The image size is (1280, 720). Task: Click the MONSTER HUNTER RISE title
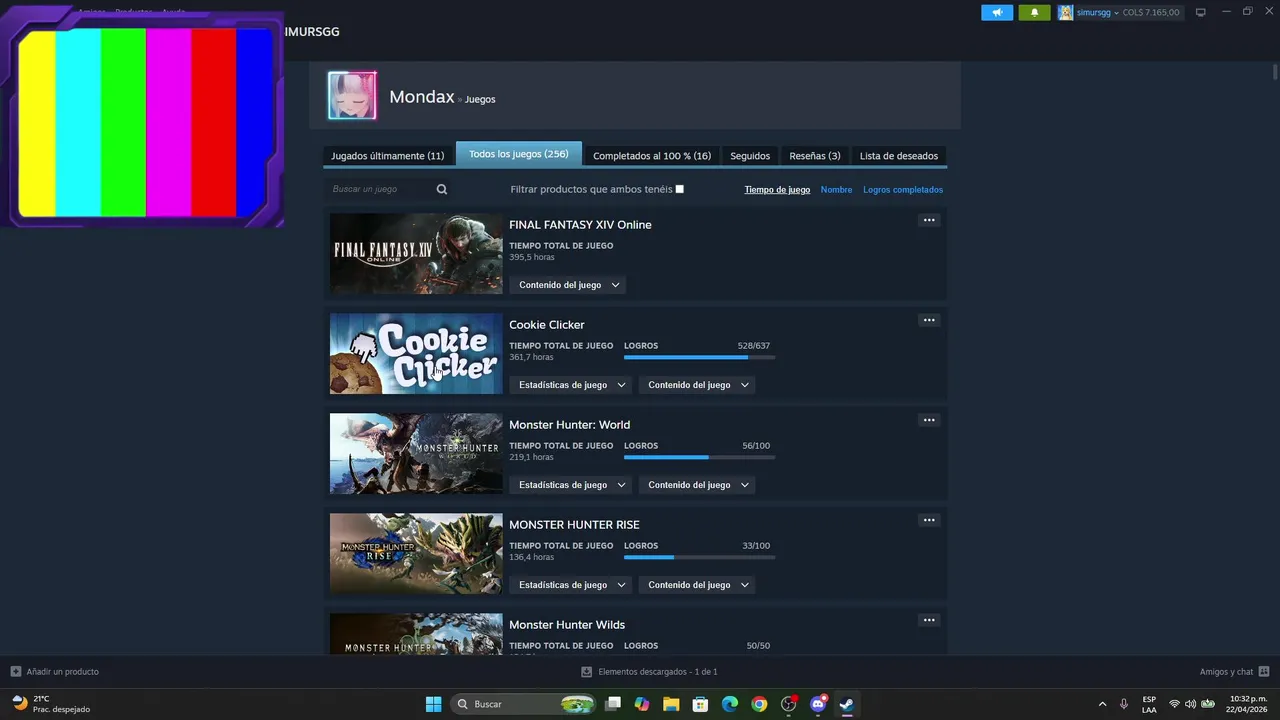(x=574, y=525)
